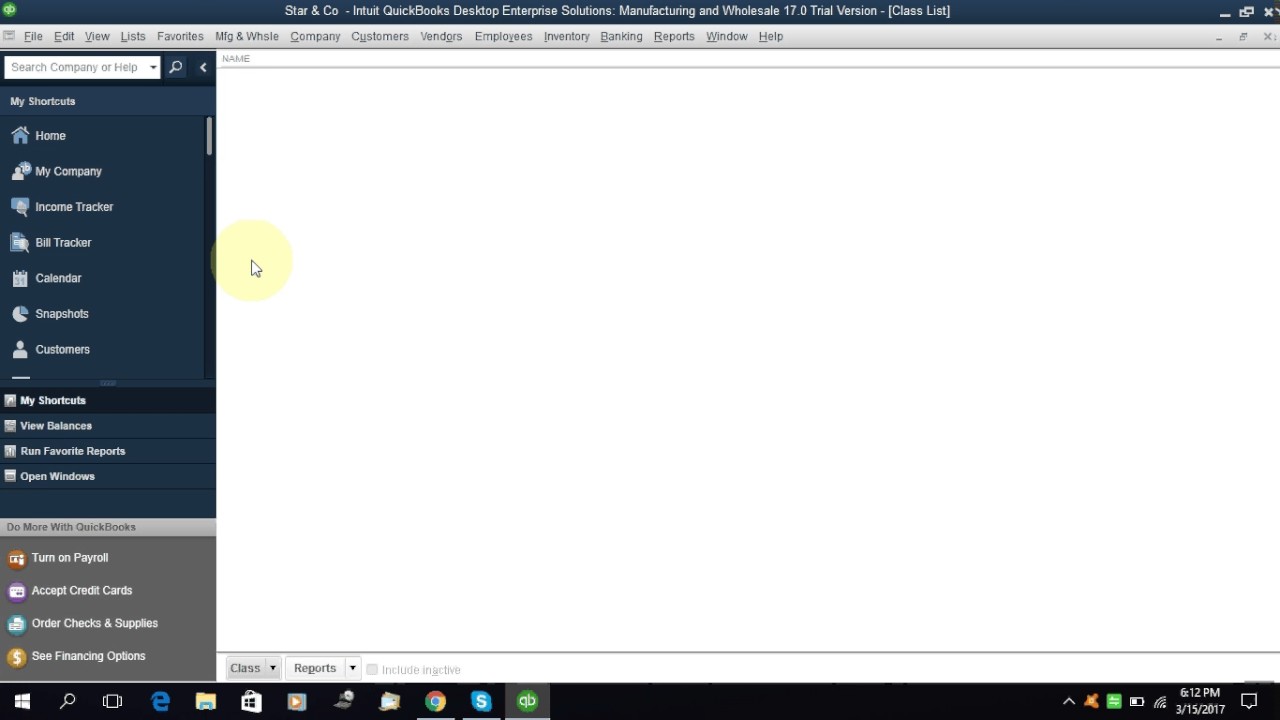Open Calendar shortcut icon
This screenshot has width=1280, height=720.
[20, 278]
